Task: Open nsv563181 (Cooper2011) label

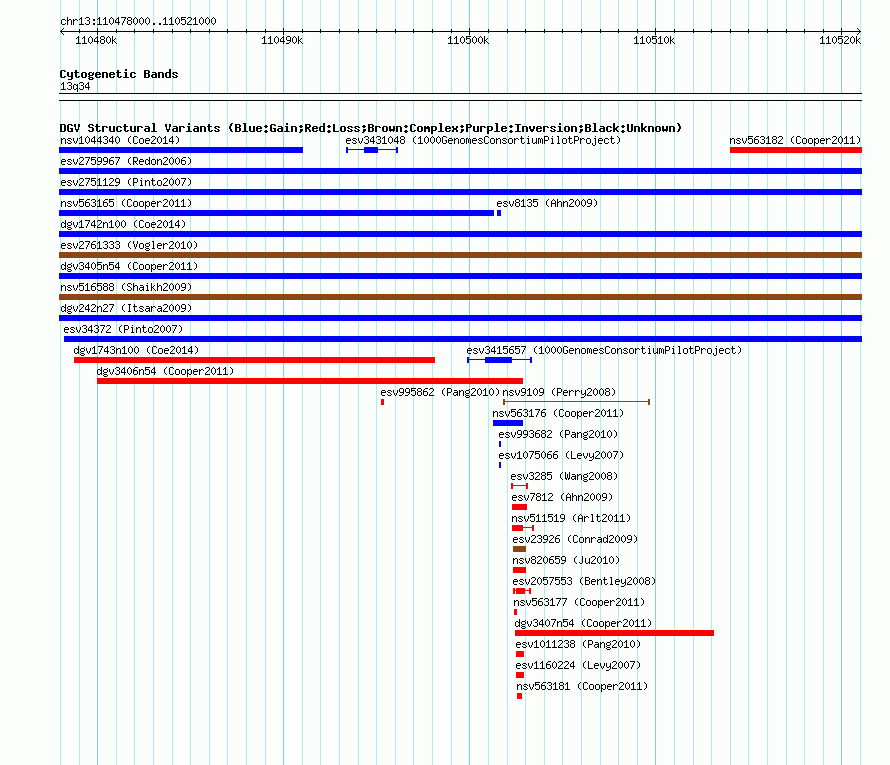Action: tap(582, 686)
